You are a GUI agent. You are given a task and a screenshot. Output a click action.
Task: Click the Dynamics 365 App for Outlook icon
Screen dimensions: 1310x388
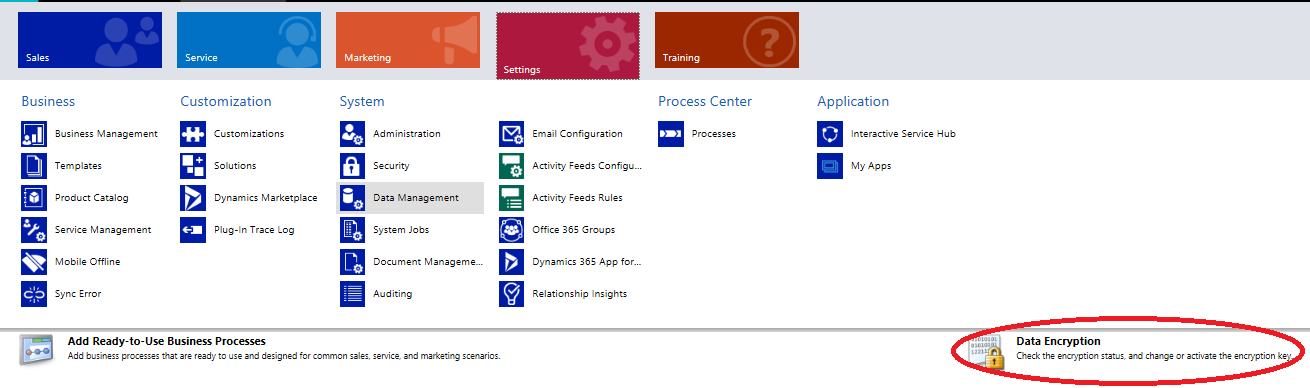(x=512, y=262)
